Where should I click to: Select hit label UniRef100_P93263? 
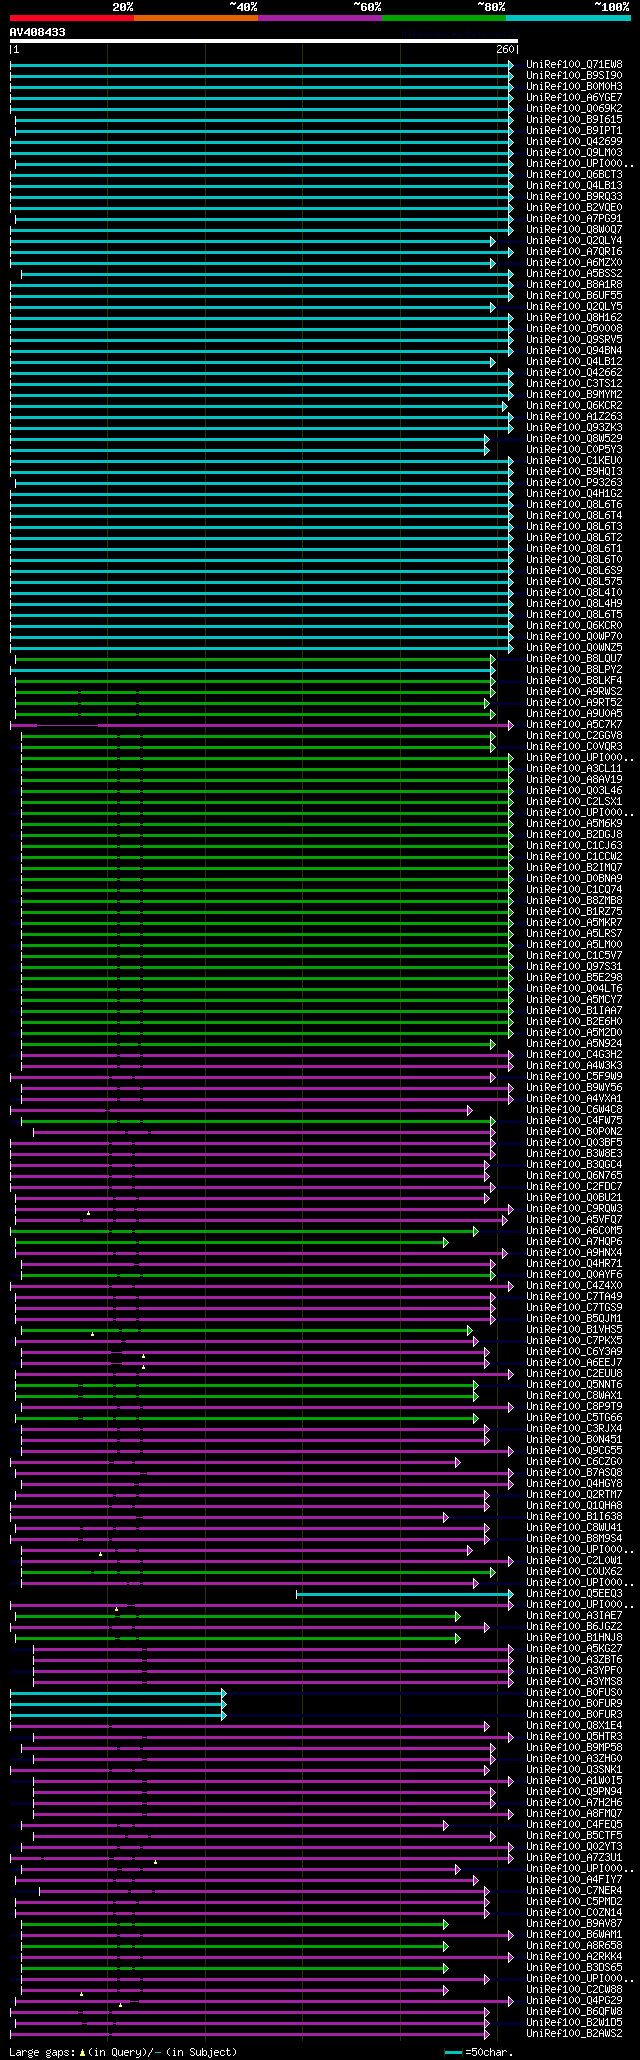coord(574,482)
